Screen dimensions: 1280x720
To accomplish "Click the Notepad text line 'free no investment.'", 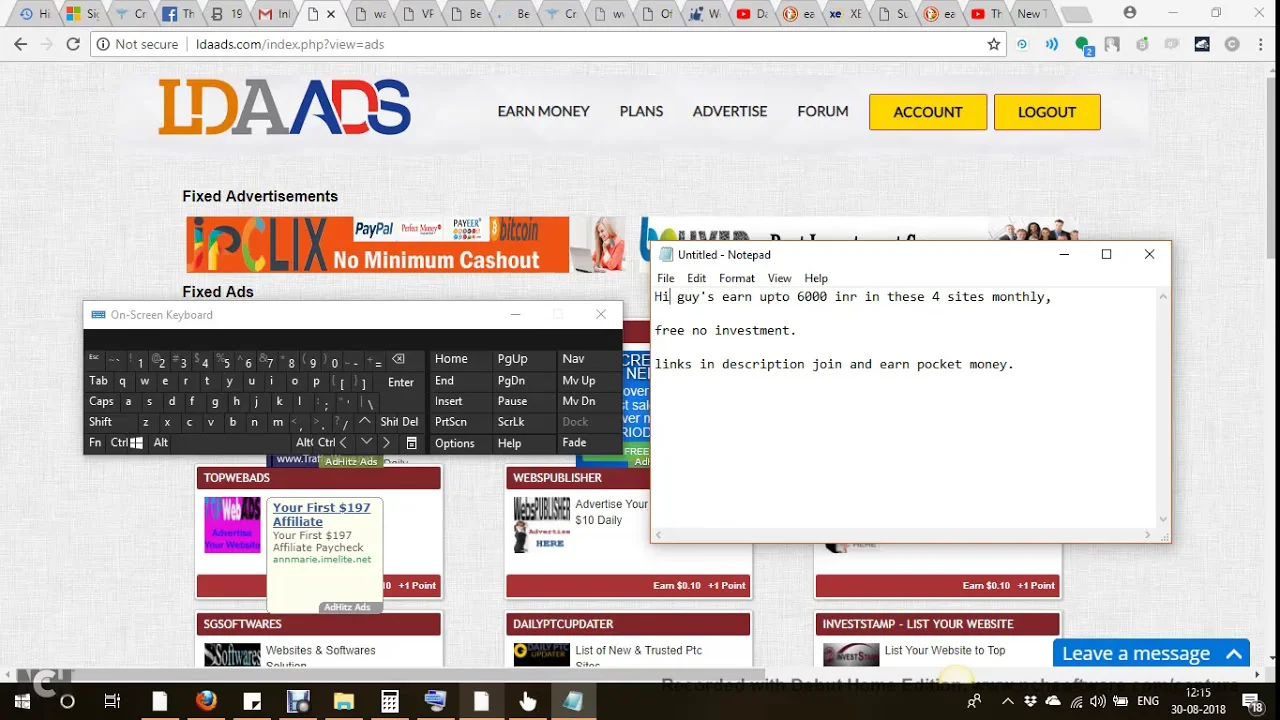I will (725, 330).
